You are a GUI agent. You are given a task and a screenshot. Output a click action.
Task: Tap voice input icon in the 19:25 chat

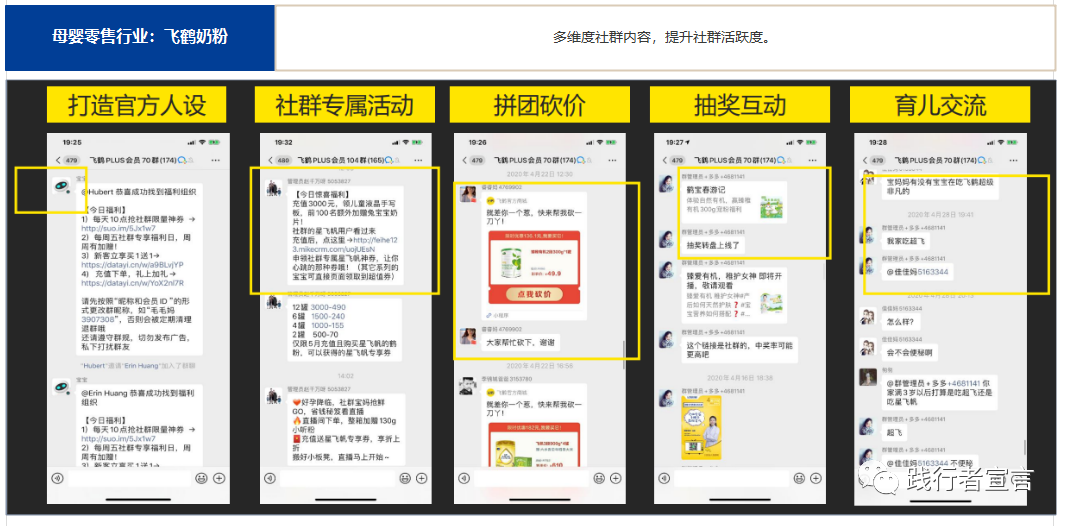57,478
